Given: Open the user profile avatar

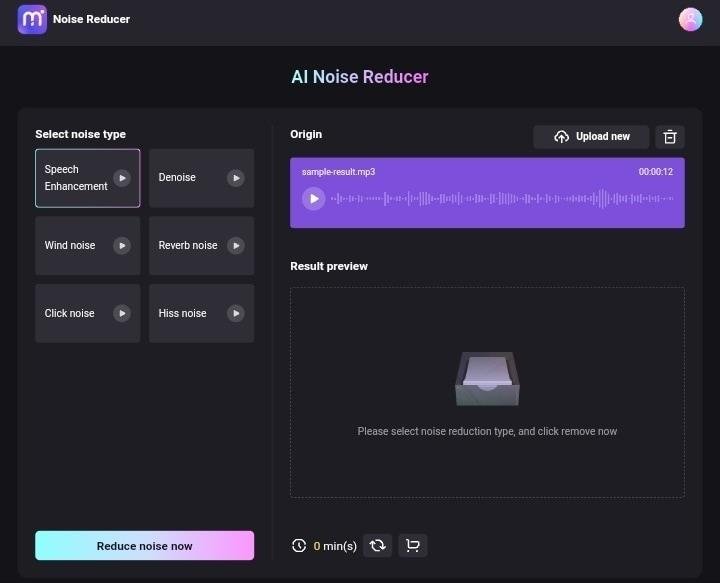Looking at the screenshot, I should tap(690, 20).
